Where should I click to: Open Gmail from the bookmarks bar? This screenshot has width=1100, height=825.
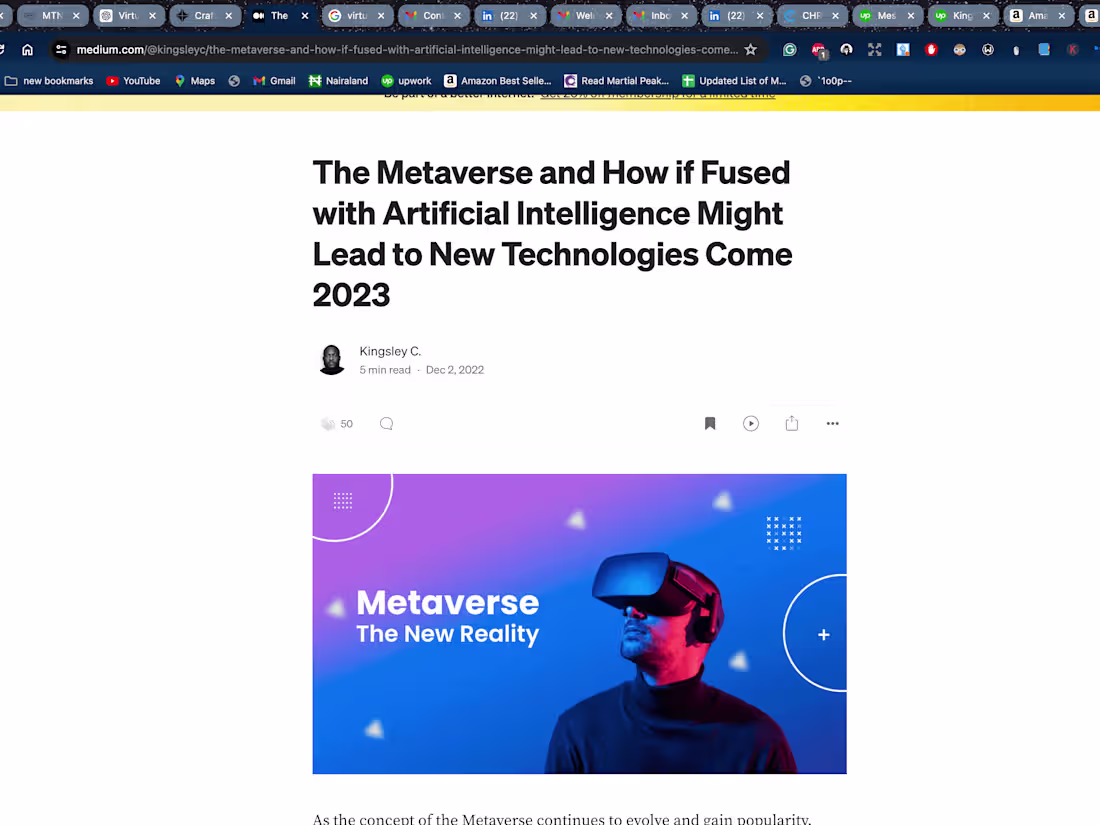coord(273,81)
